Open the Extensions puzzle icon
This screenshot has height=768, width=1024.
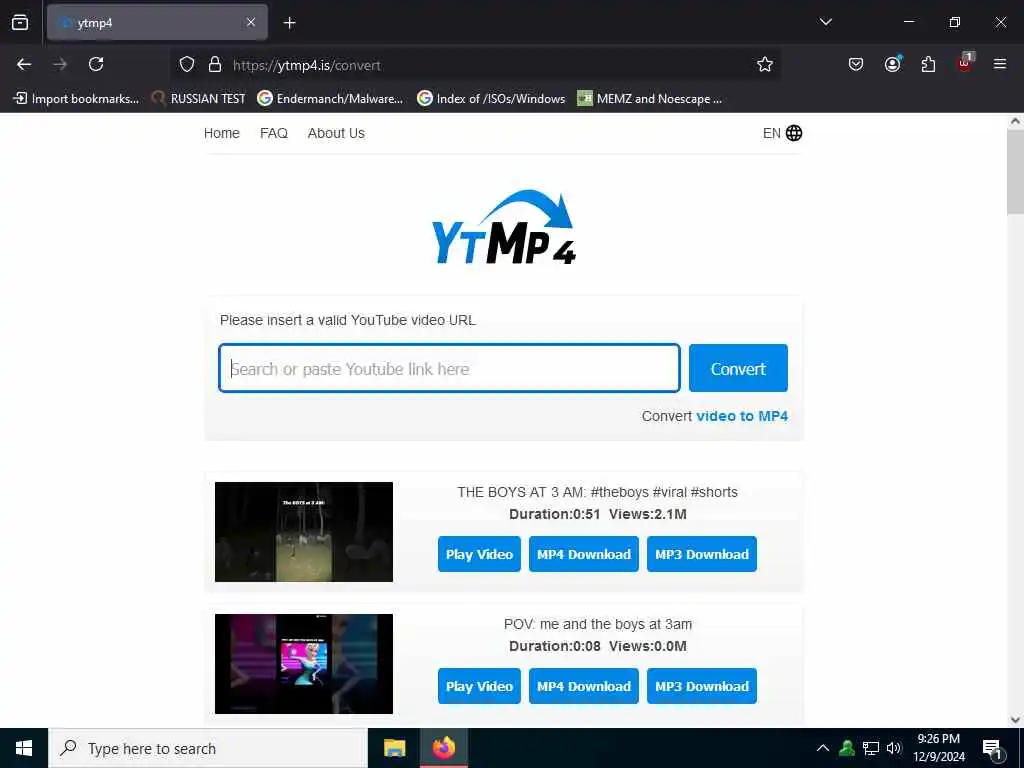tap(928, 64)
